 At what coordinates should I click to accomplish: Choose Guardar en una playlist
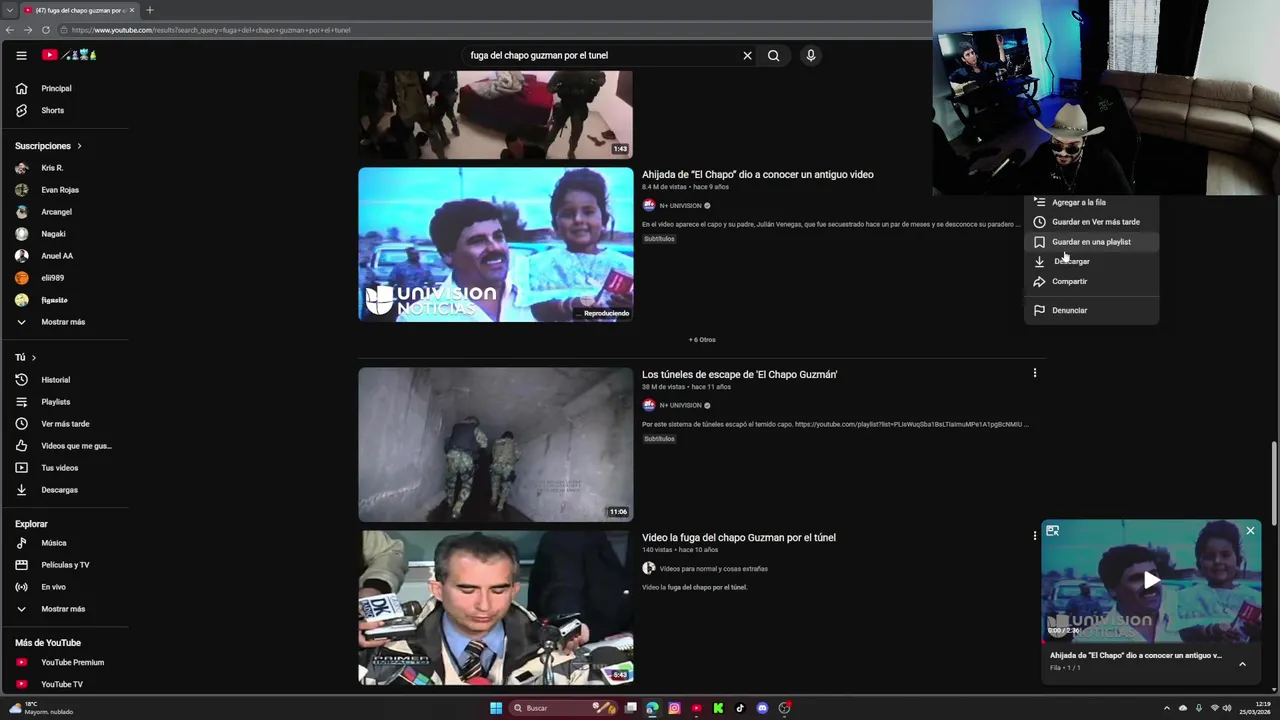(1091, 242)
